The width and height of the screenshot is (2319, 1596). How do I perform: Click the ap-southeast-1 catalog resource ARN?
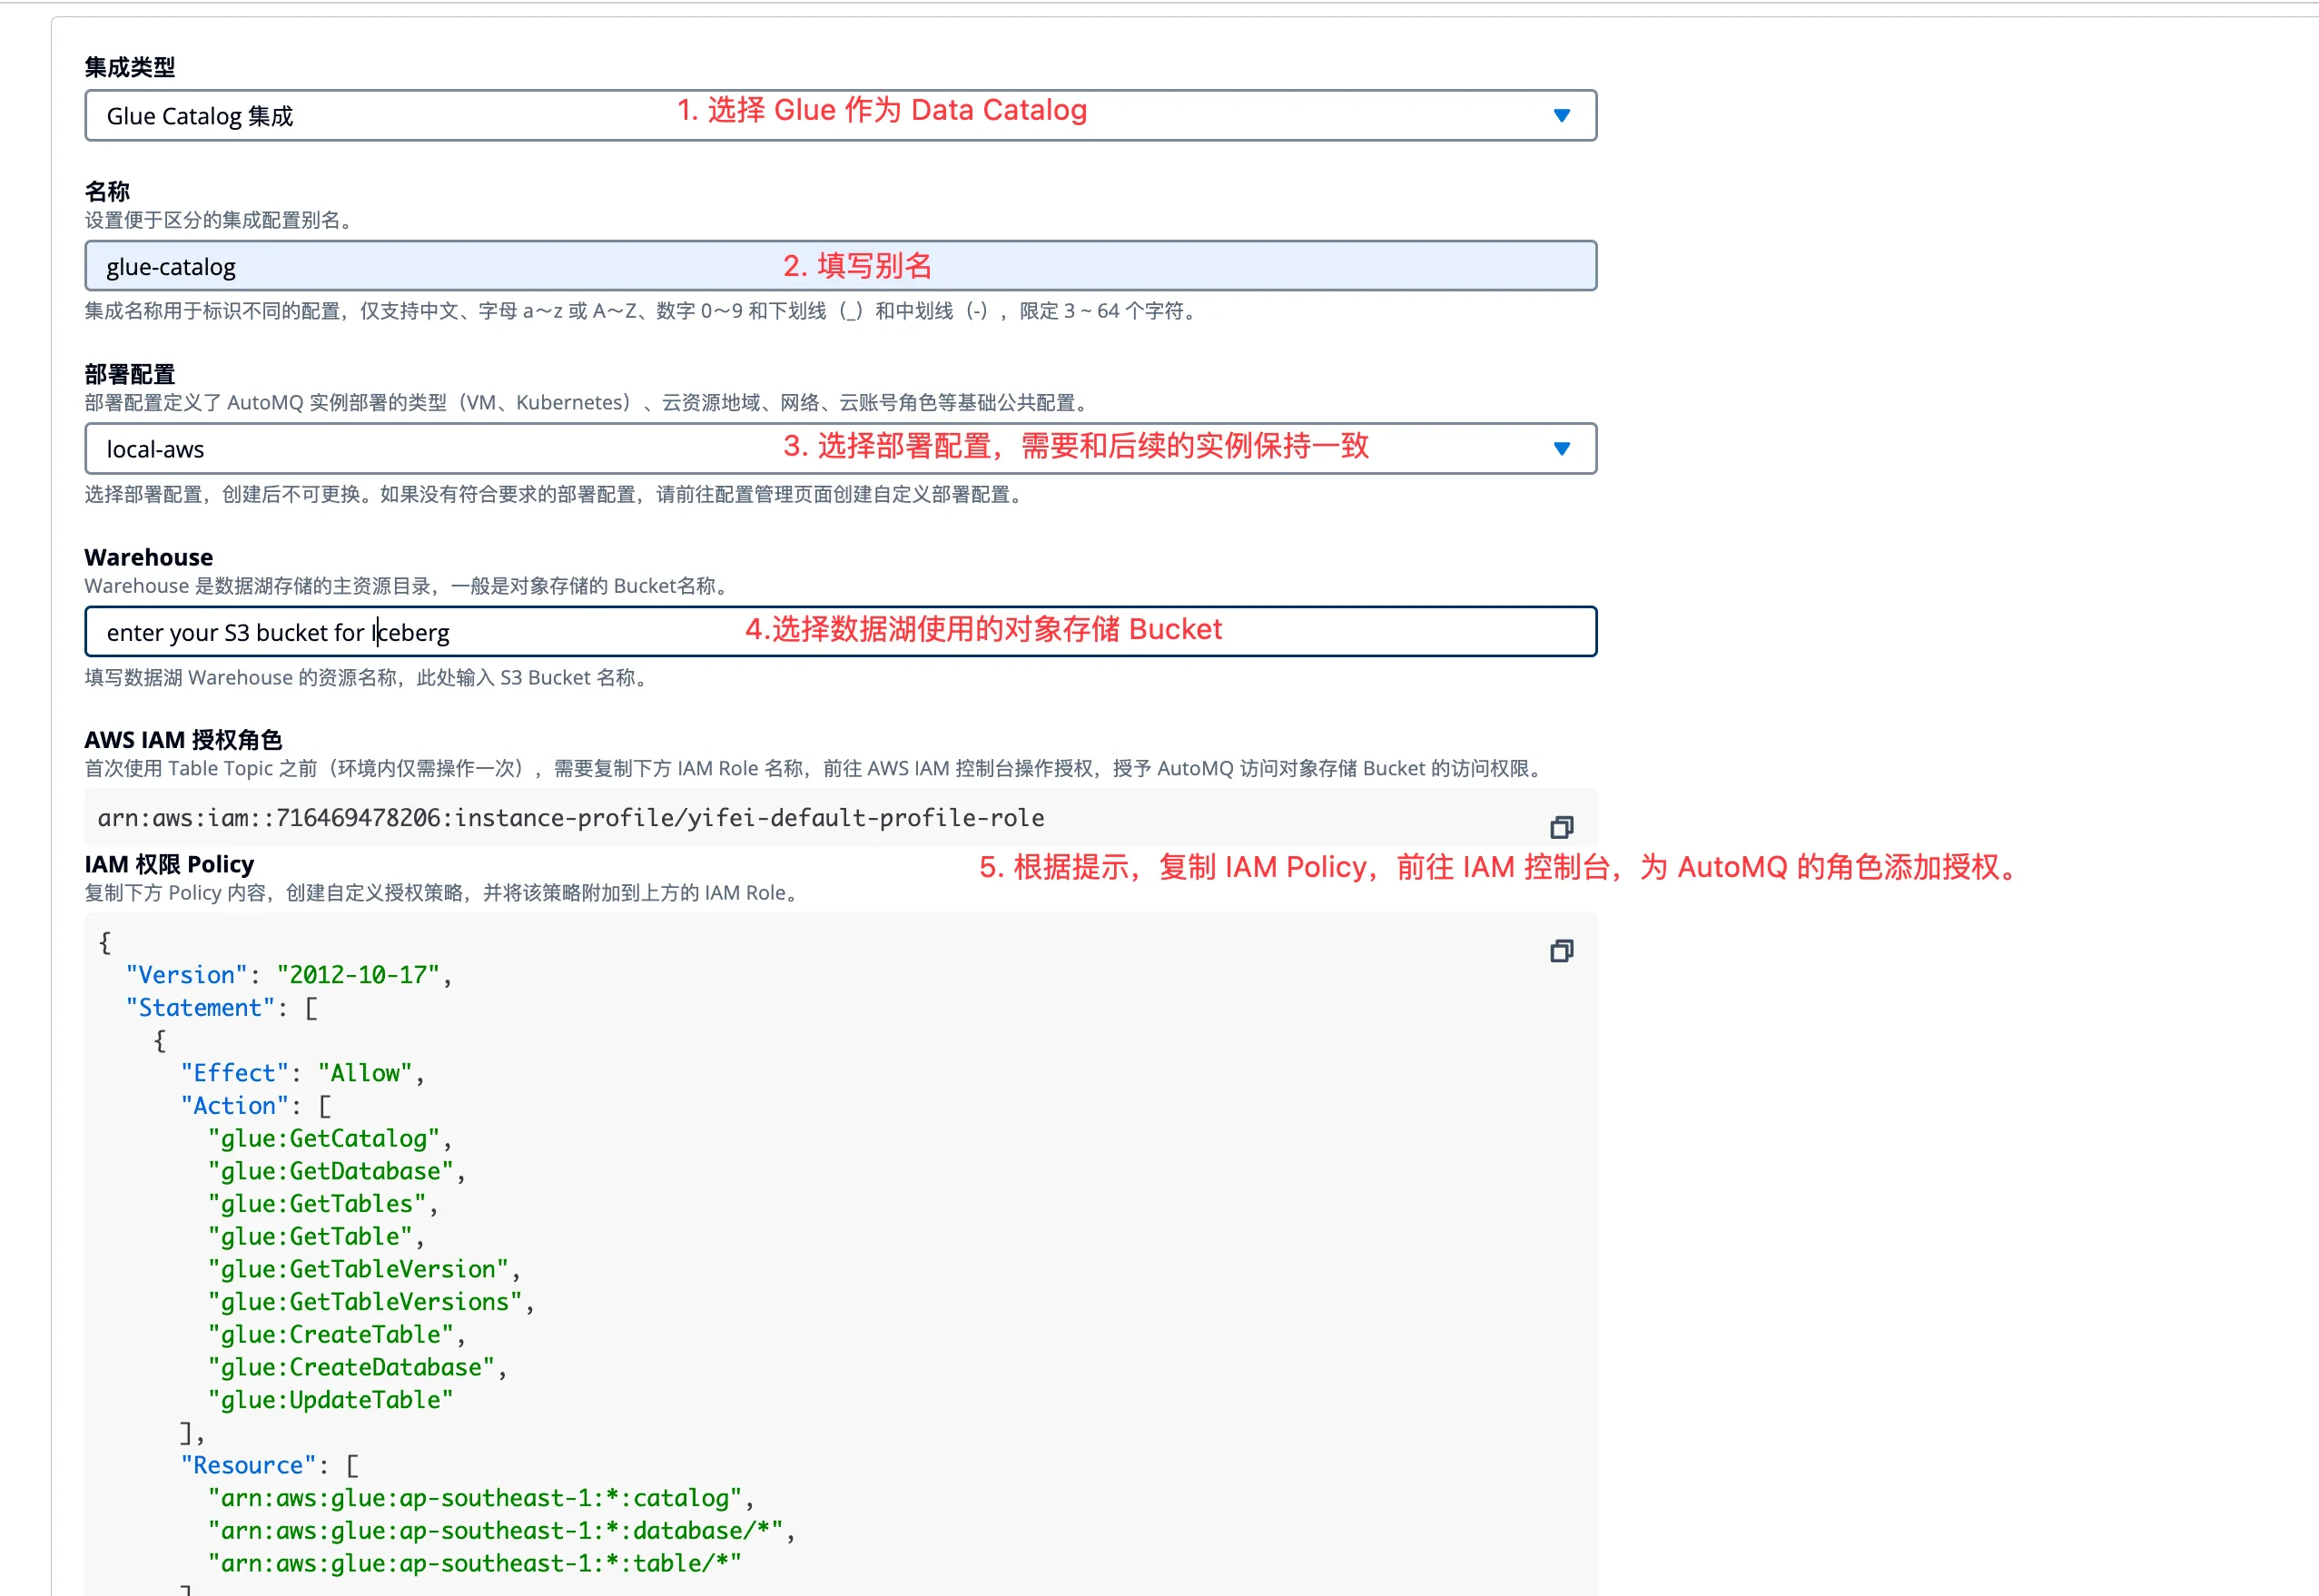(x=475, y=1498)
